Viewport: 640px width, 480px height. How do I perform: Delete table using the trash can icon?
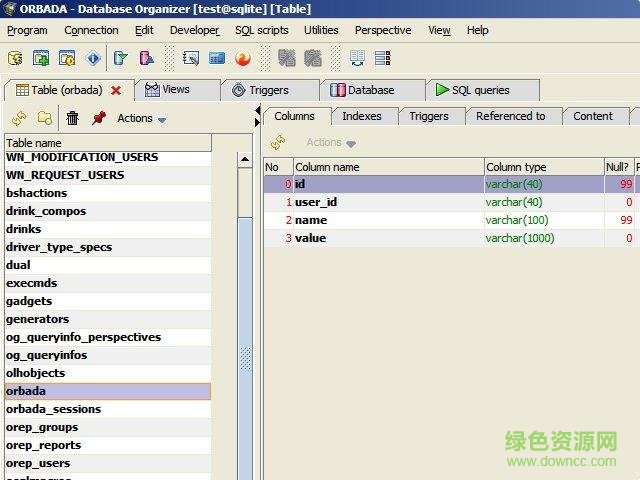(x=73, y=118)
